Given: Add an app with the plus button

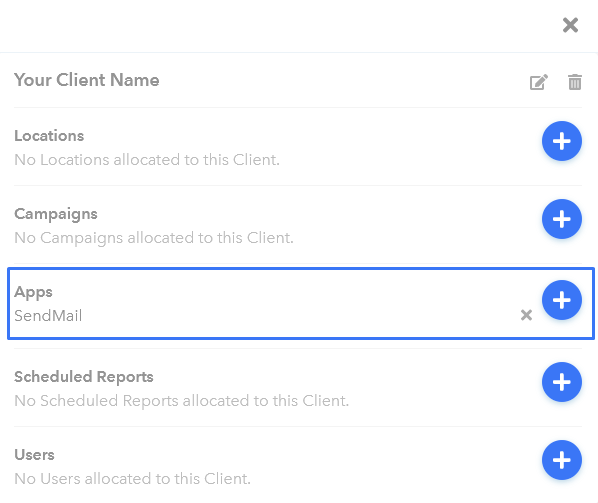Looking at the screenshot, I should [x=561, y=300].
